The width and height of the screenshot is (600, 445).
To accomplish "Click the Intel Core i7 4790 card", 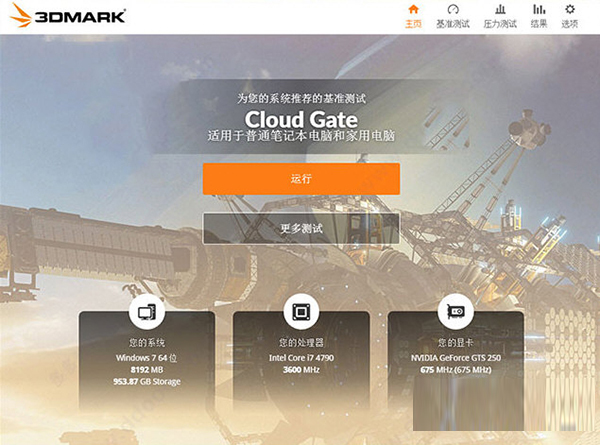I will point(302,360).
